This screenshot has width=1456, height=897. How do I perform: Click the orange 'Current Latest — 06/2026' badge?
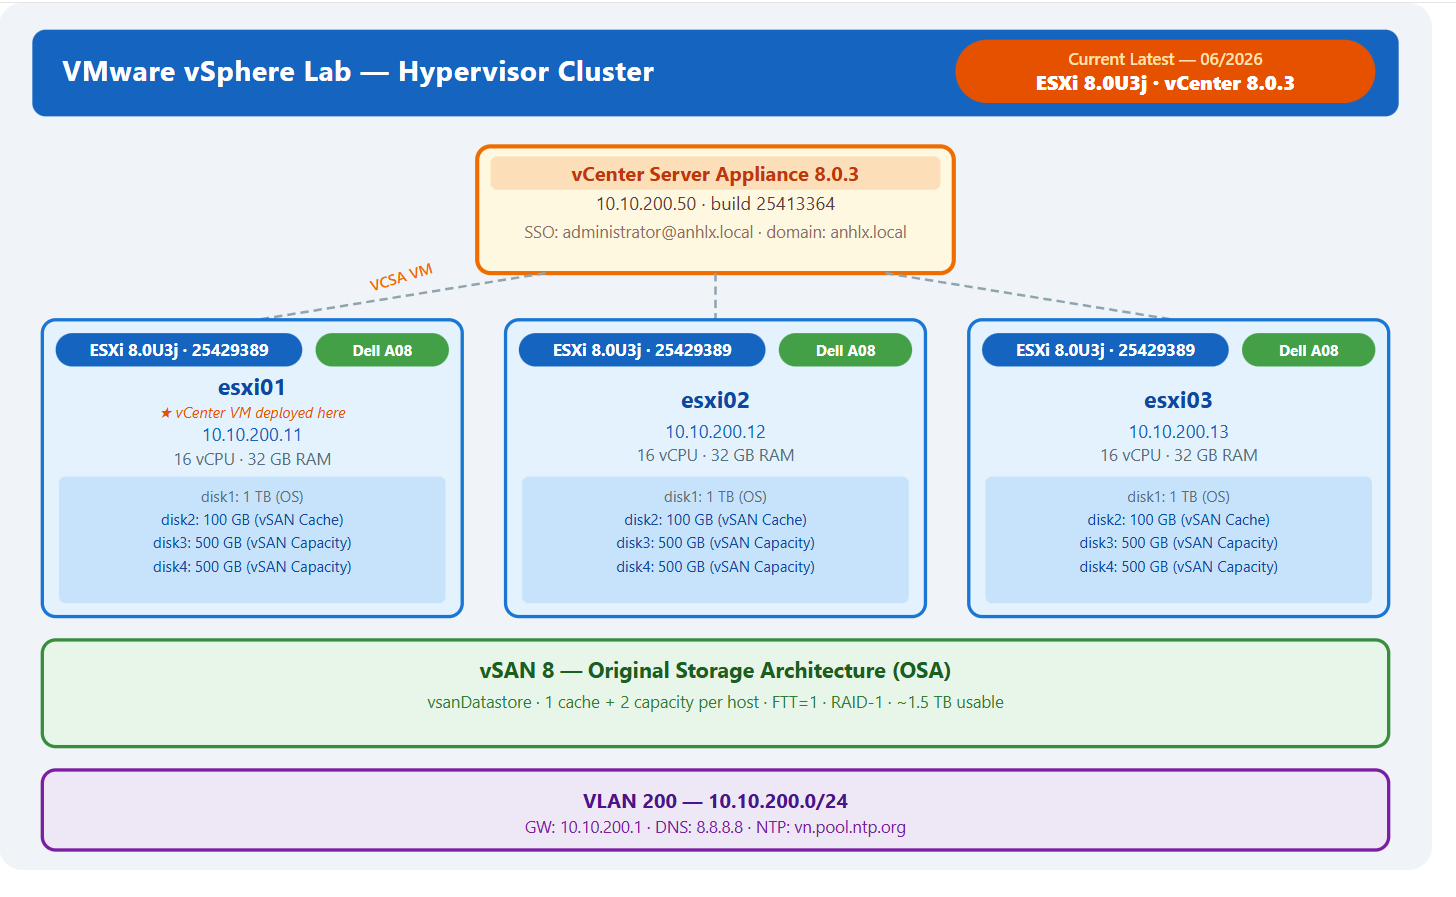click(x=1165, y=71)
